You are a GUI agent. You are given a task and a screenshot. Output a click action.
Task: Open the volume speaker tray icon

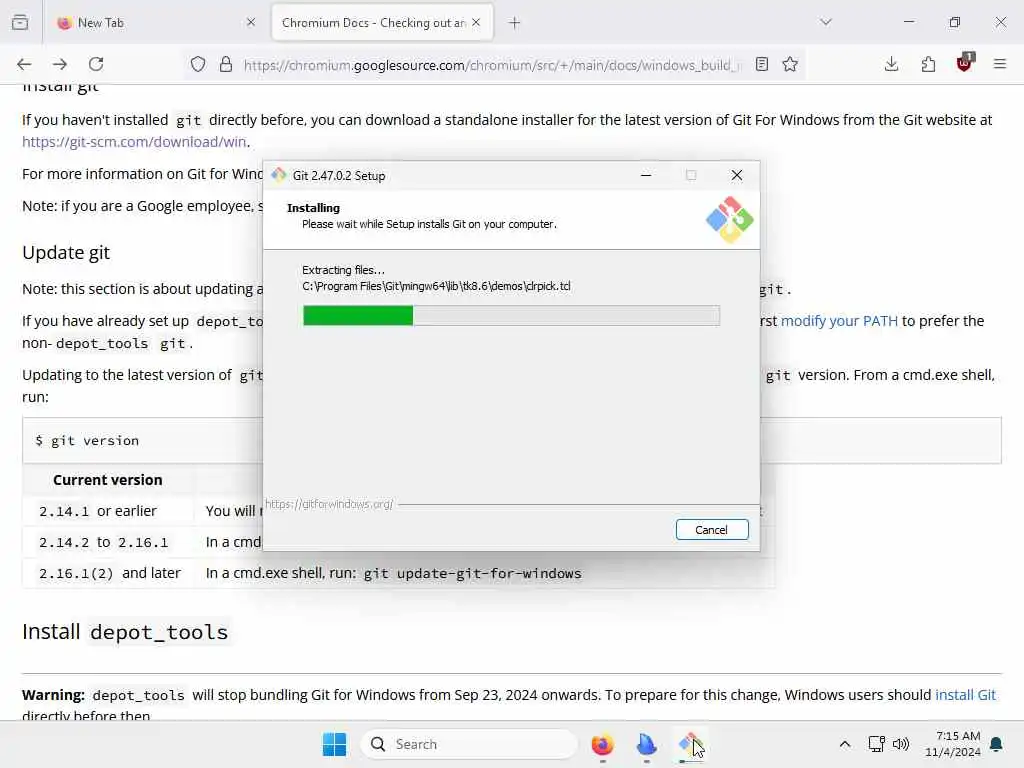(901, 744)
